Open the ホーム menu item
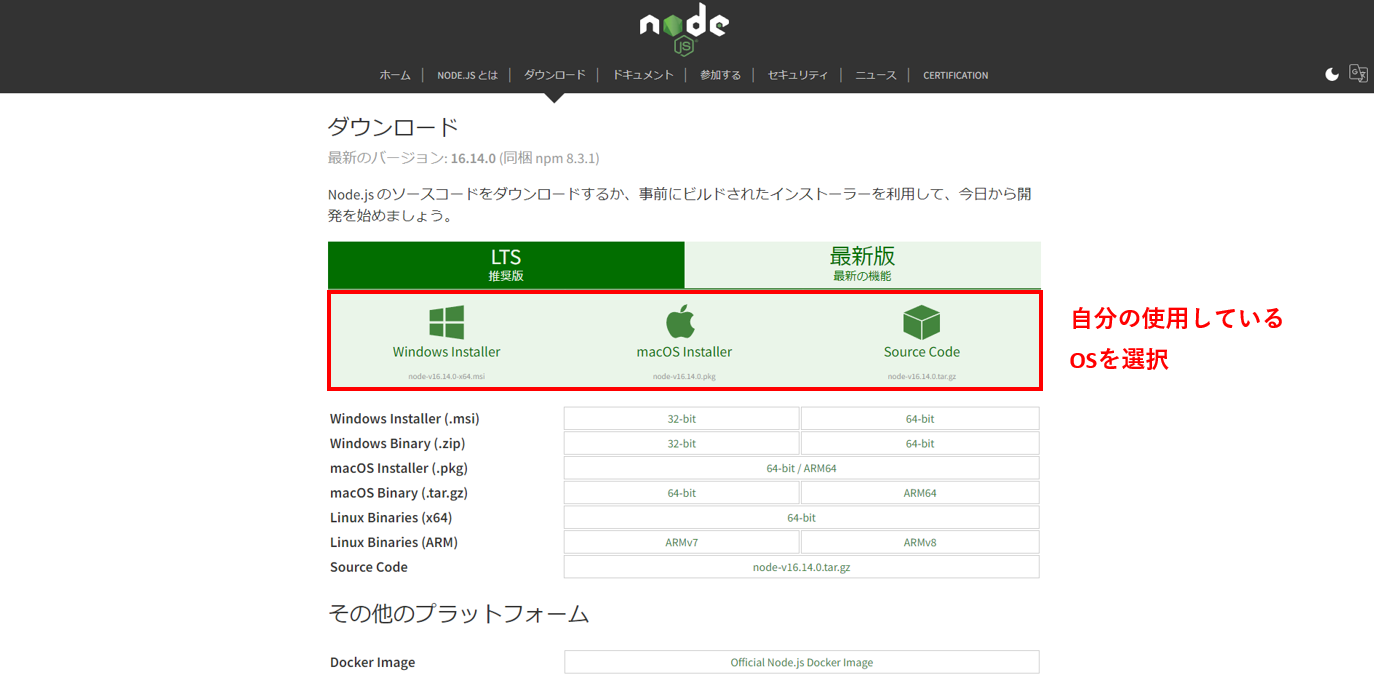Viewport: 1374px width, 674px height. [395, 75]
